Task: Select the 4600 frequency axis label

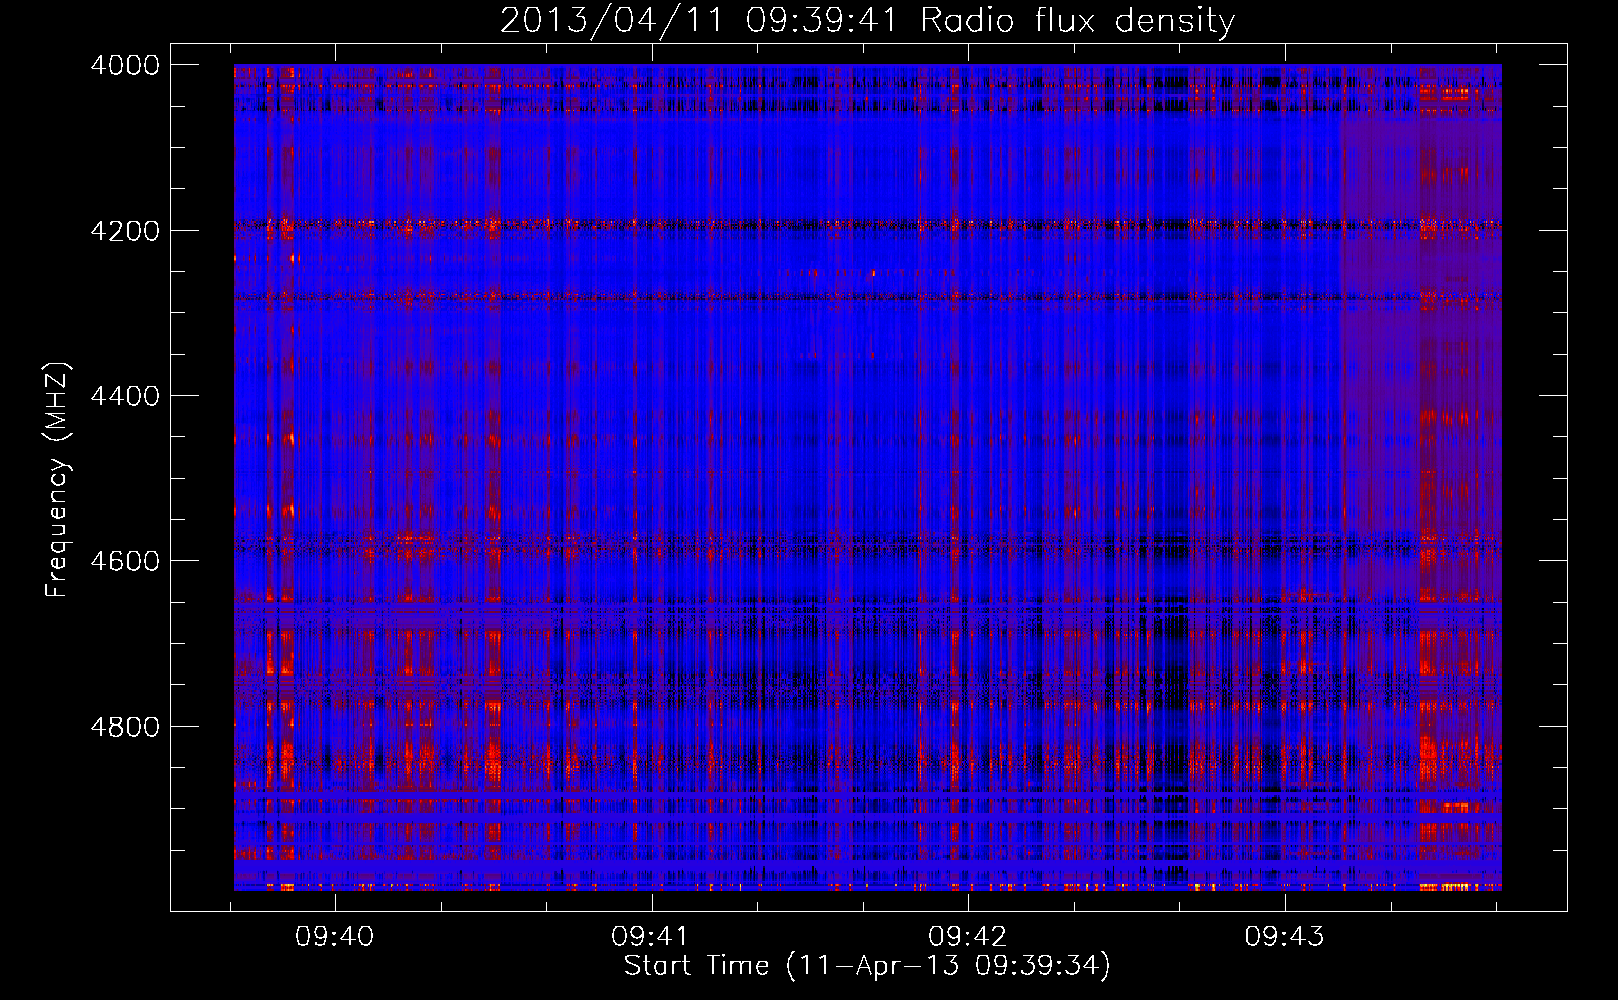Action: point(125,561)
